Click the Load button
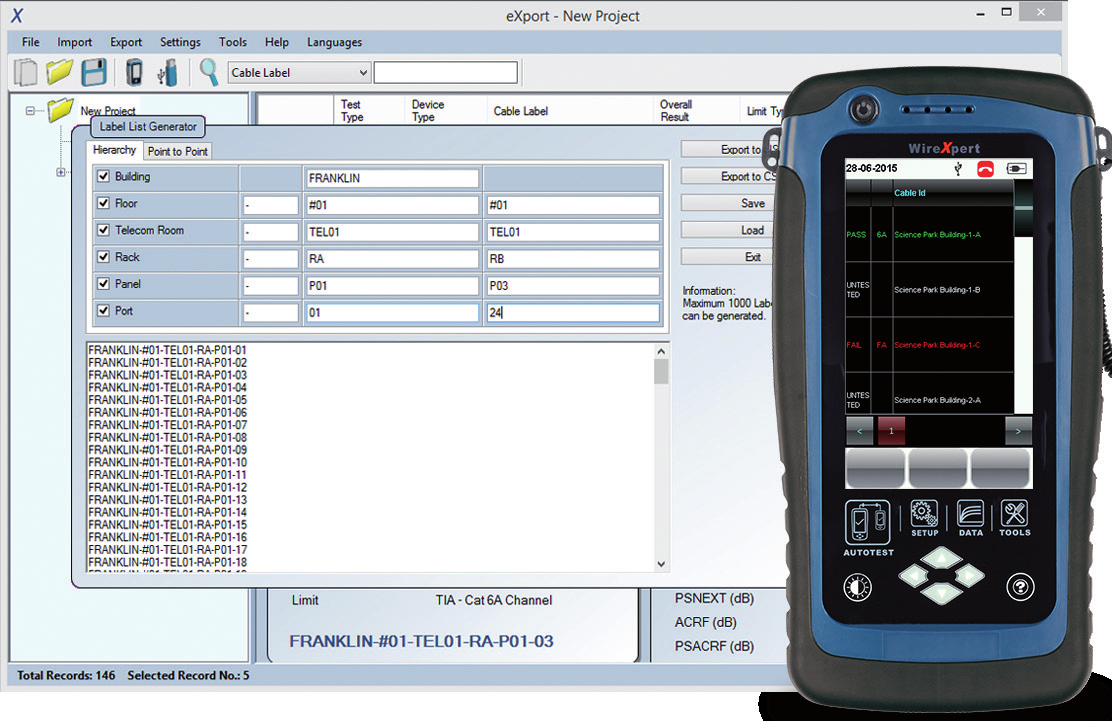1112x721 pixels. coord(729,230)
